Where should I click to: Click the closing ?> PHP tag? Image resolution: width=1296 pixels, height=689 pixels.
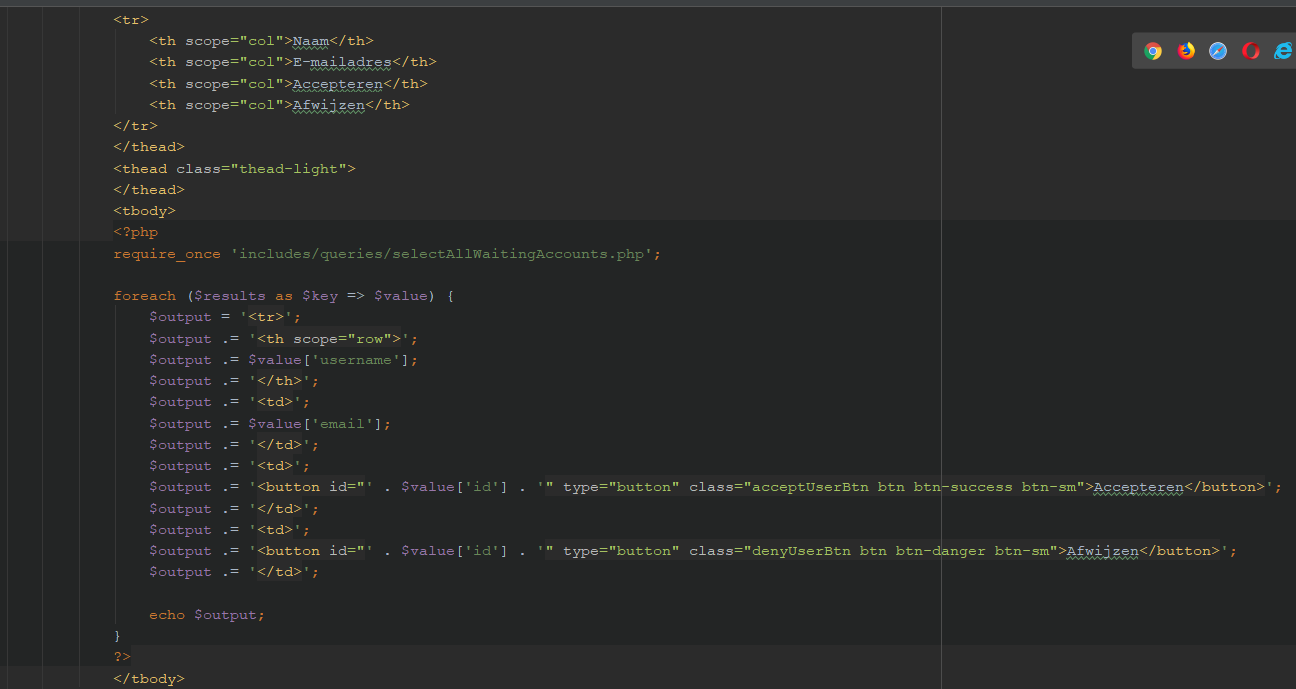[122, 657]
